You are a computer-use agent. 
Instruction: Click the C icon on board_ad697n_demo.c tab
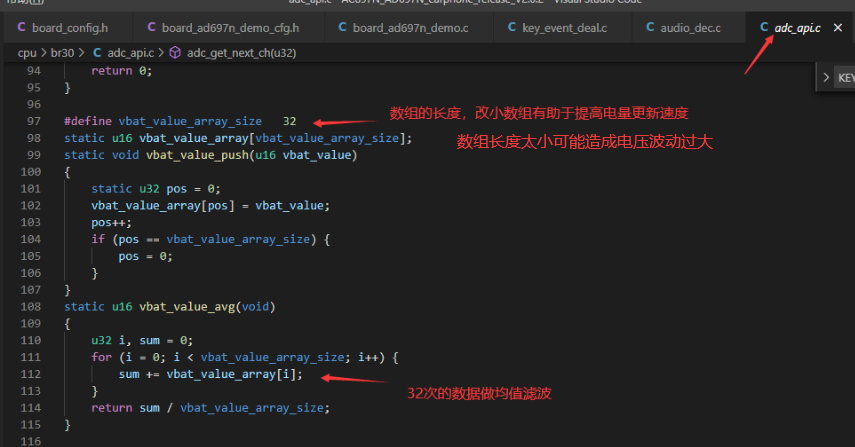342,27
